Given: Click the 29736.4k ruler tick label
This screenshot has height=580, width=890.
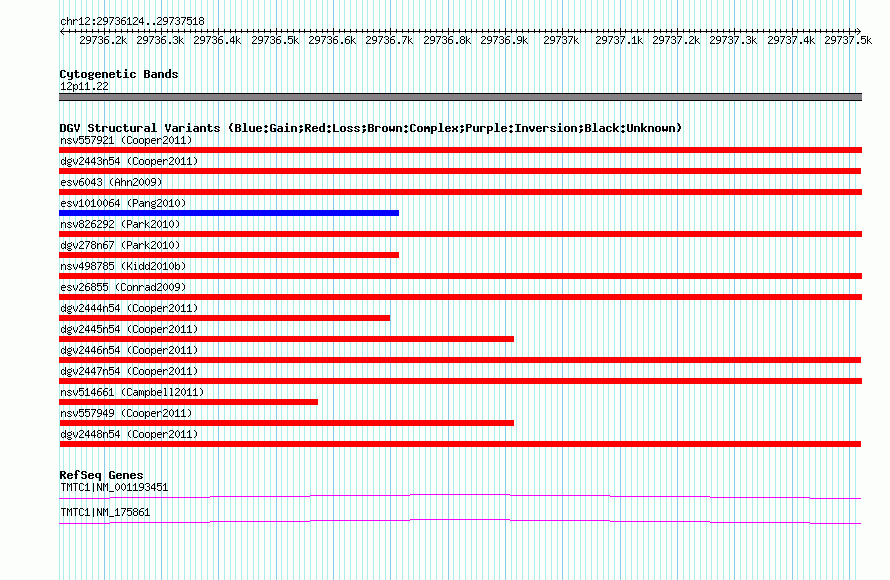Looking at the screenshot, I should coord(217,40).
